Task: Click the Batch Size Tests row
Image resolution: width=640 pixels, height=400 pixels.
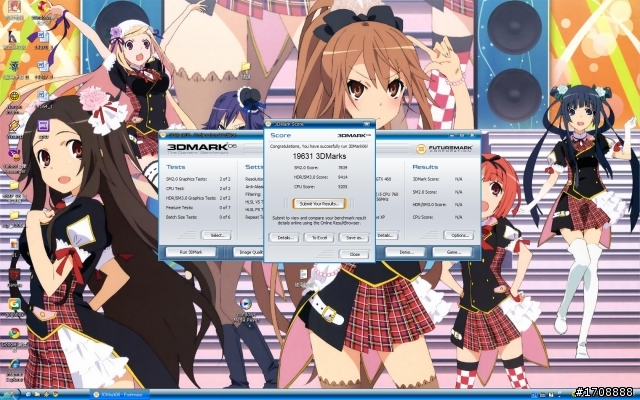Action: 198,217
